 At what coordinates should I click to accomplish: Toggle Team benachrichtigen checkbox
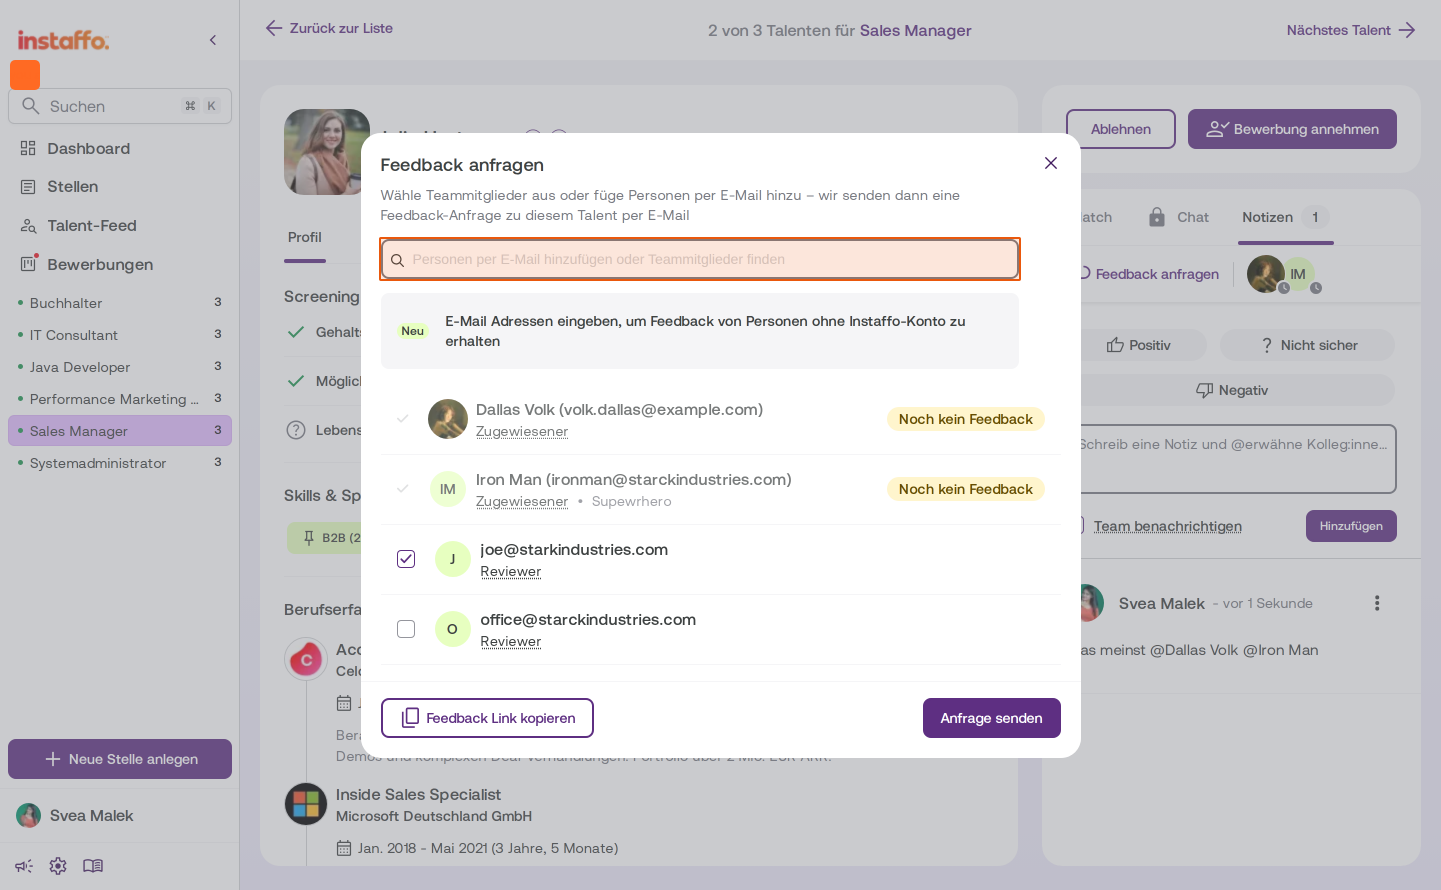click(1079, 526)
